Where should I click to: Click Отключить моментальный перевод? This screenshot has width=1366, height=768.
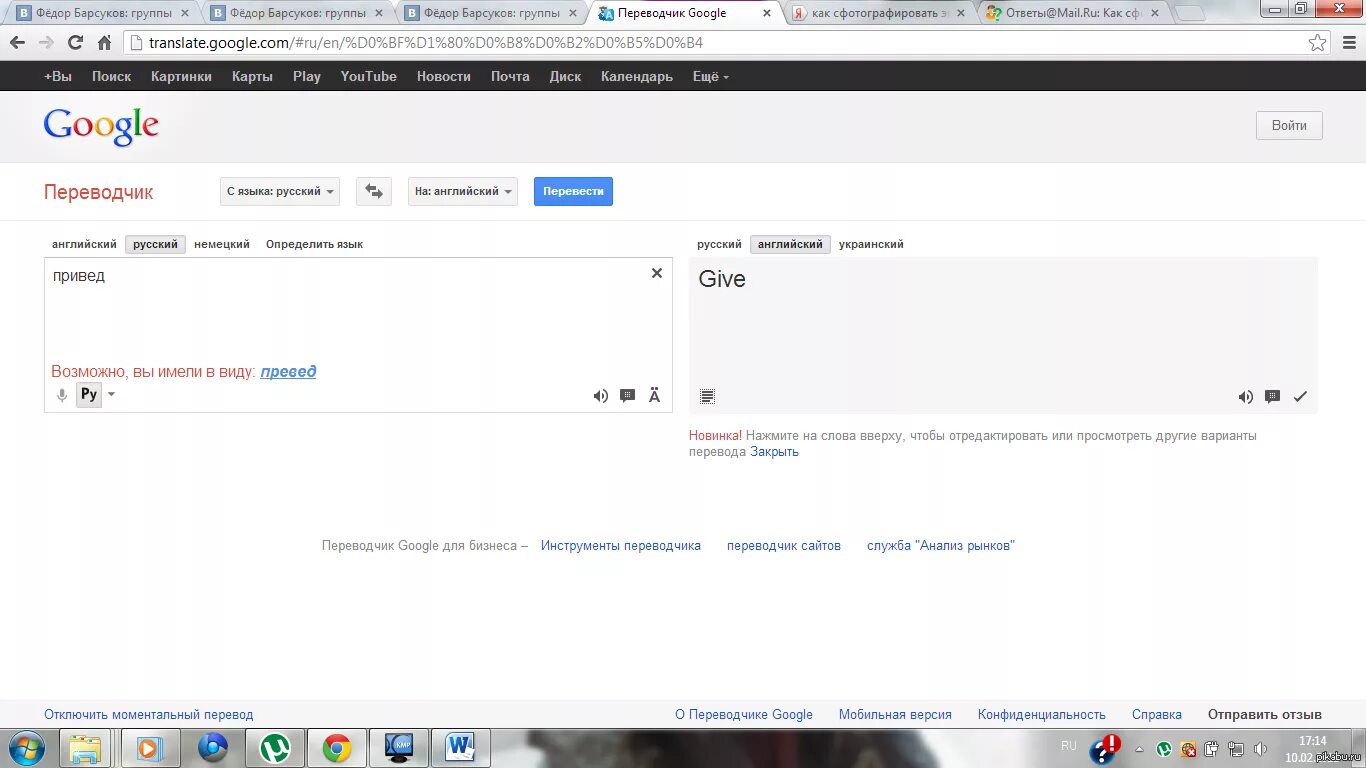[149, 715]
